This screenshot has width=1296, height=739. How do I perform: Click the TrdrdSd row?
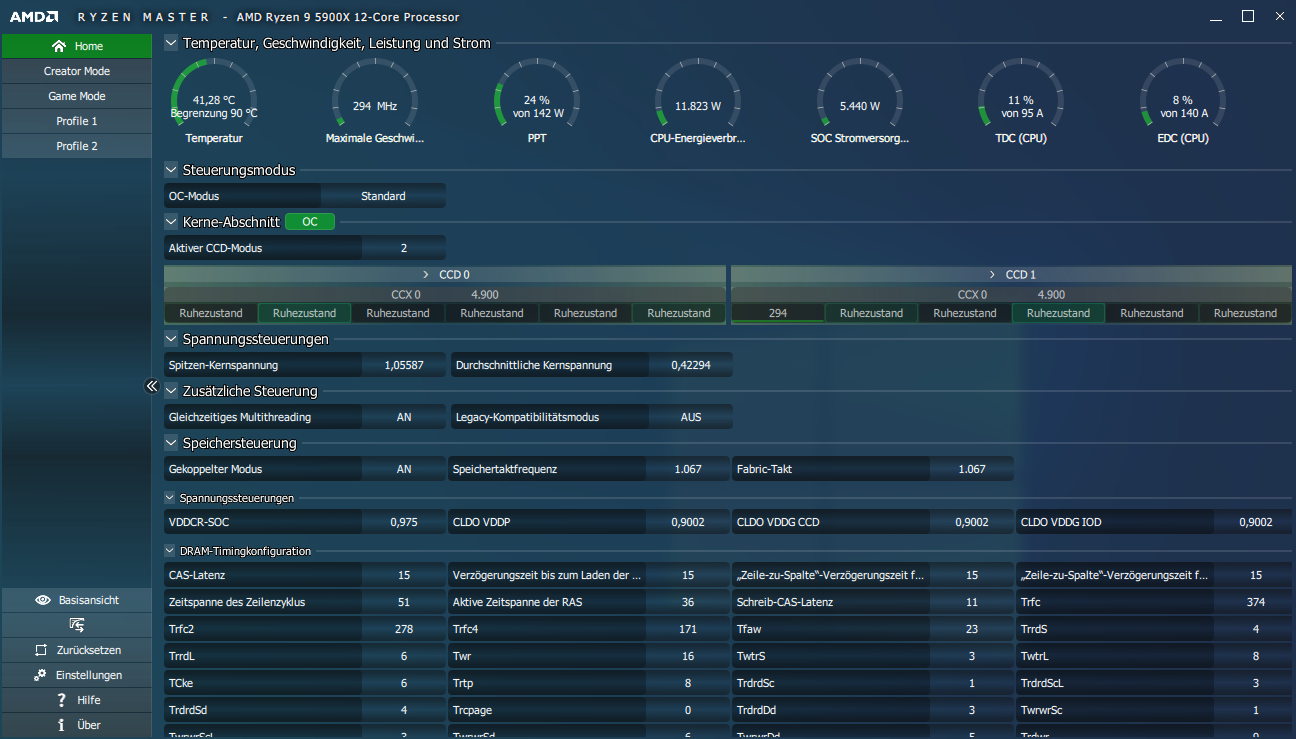[305, 710]
